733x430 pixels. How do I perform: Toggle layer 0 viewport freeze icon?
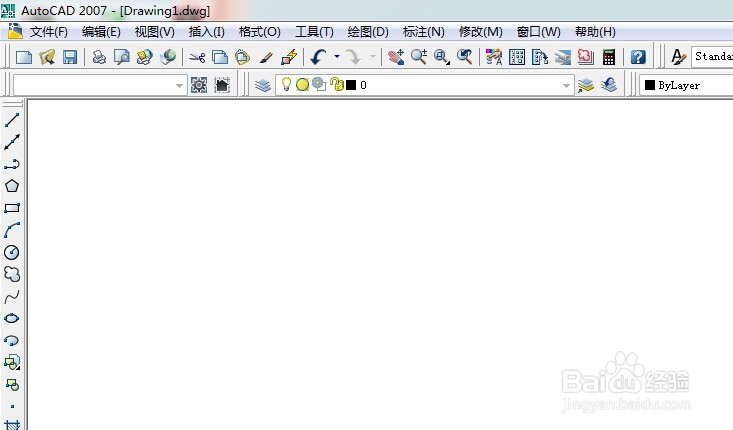pos(319,84)
